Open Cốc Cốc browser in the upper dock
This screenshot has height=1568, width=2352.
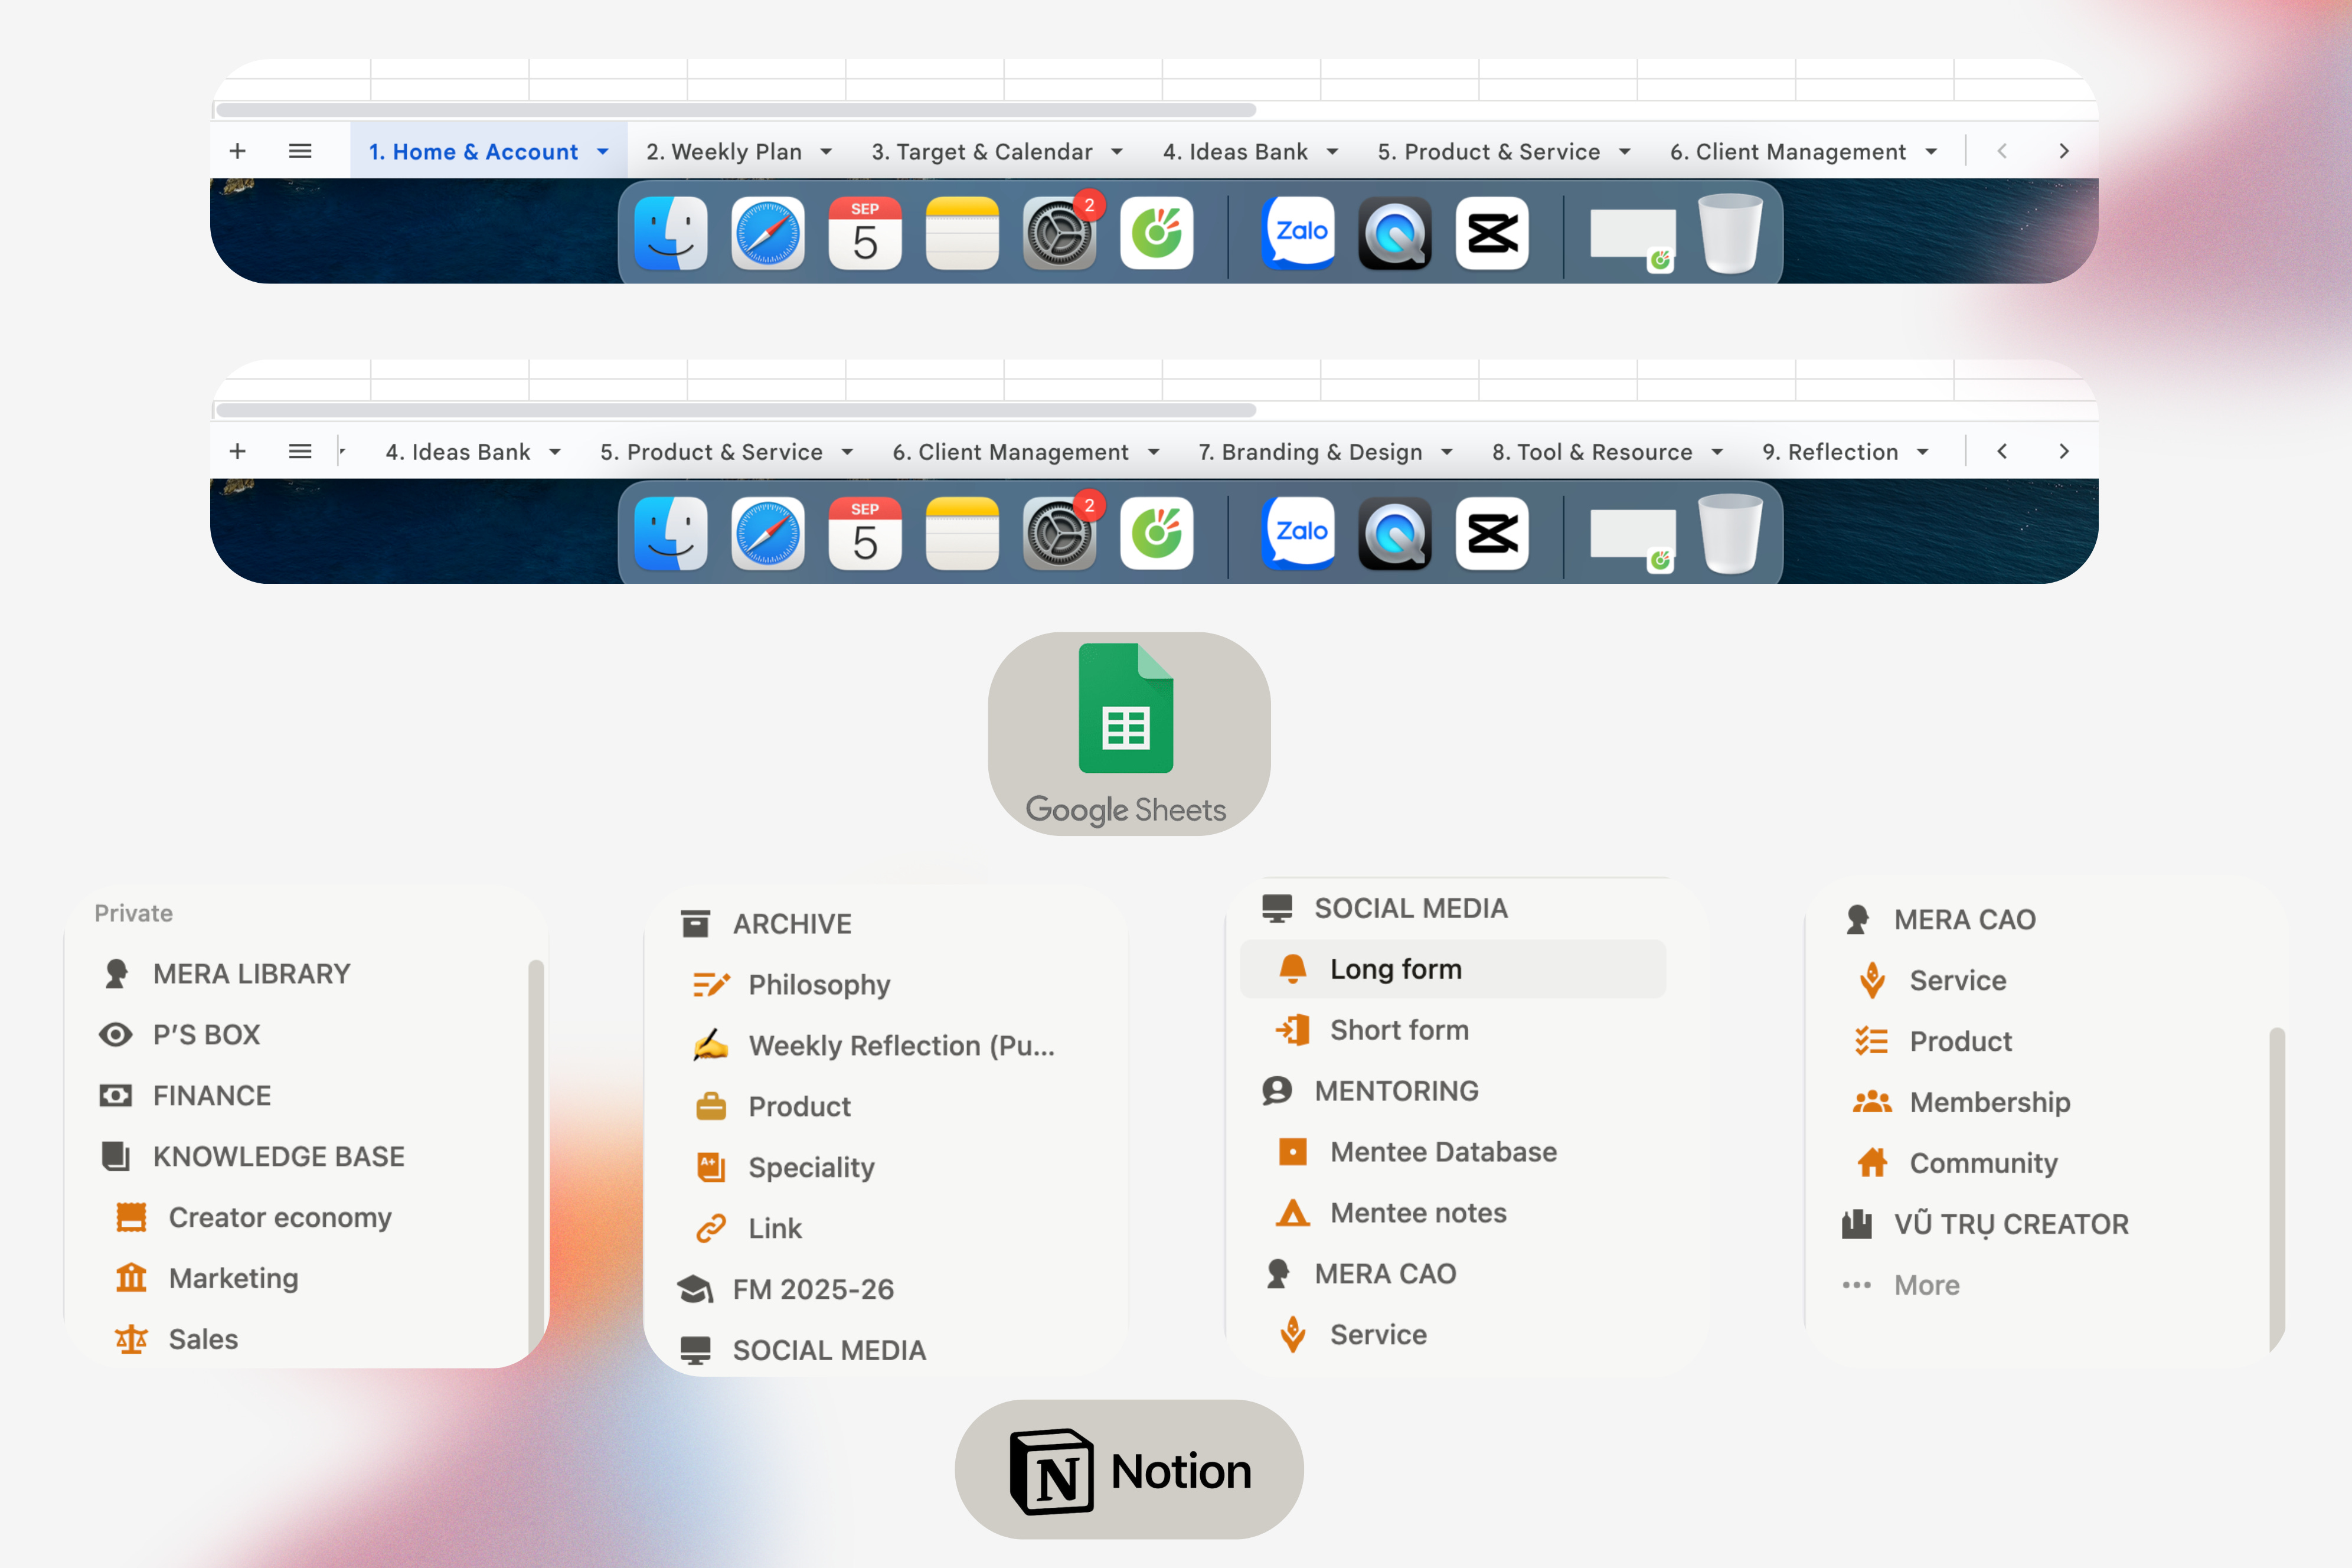[1157, 234]
